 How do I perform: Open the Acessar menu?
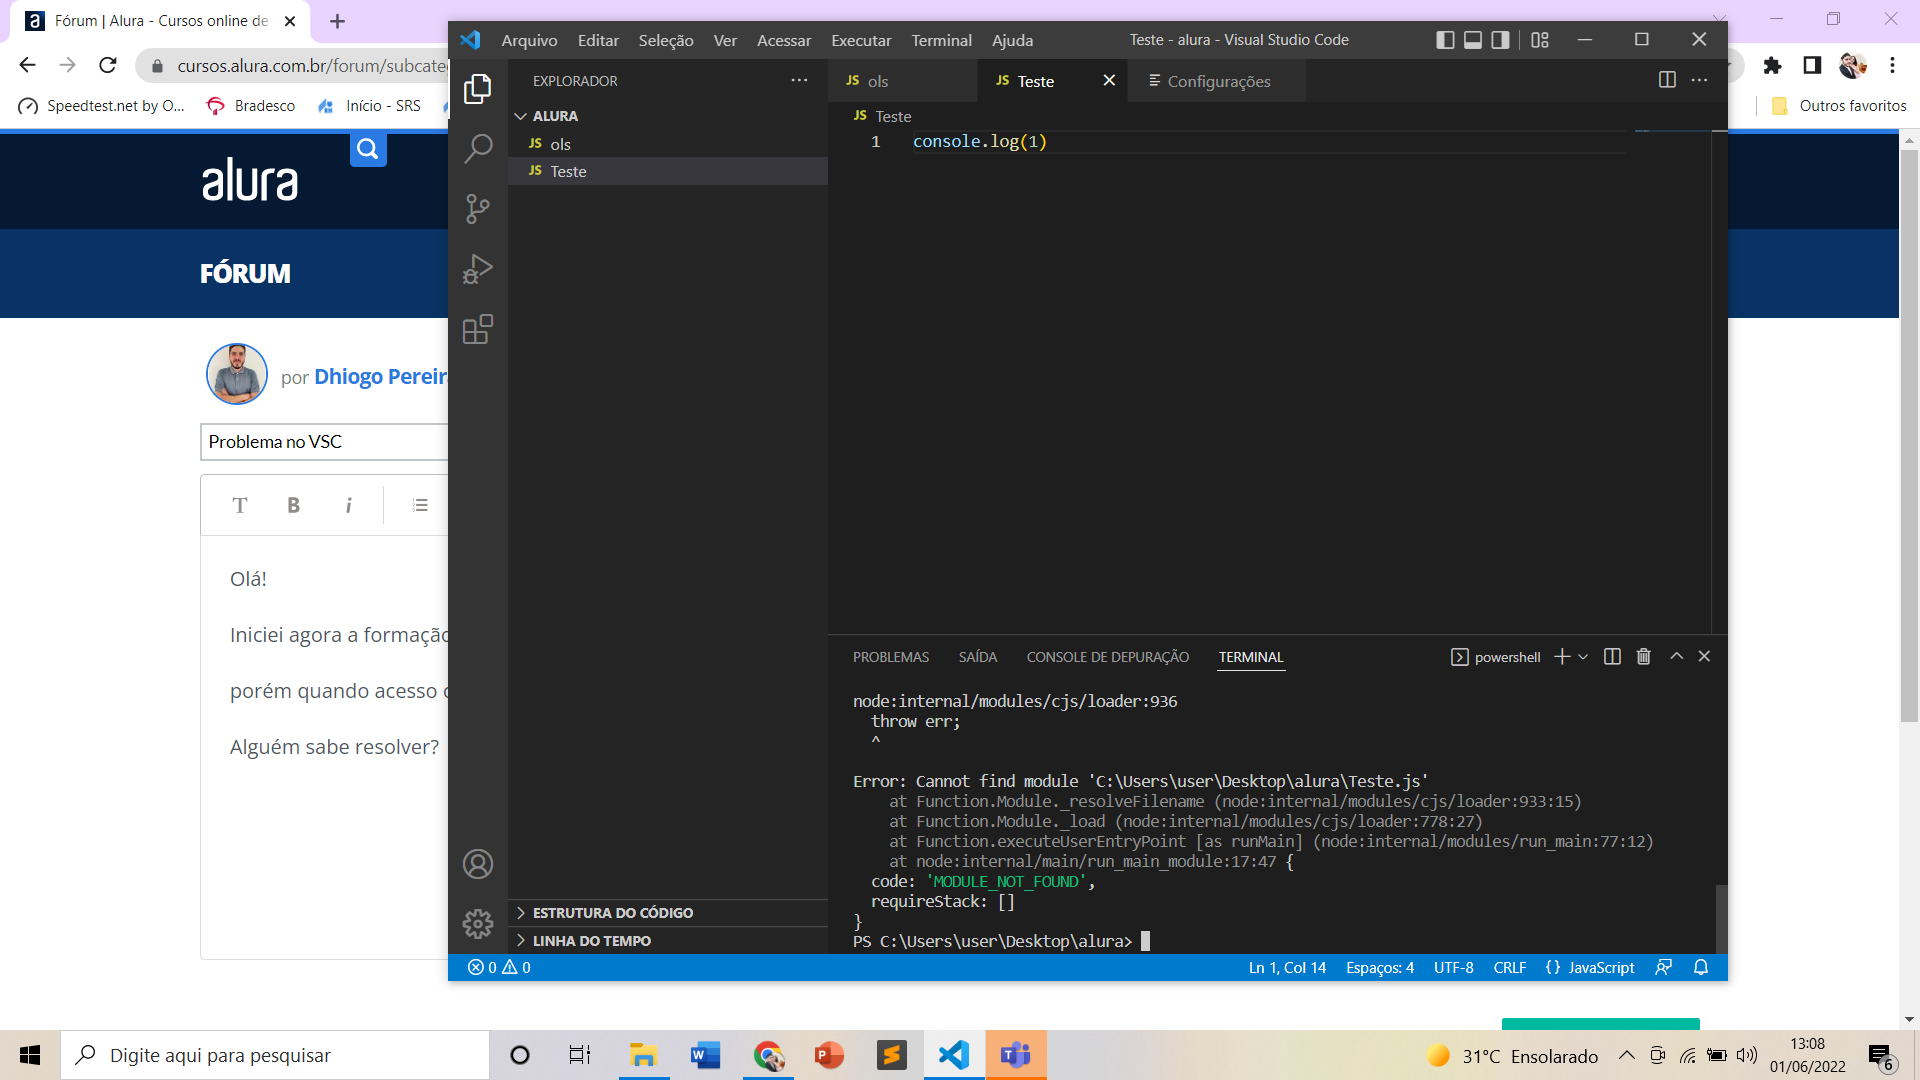[784, 40]
